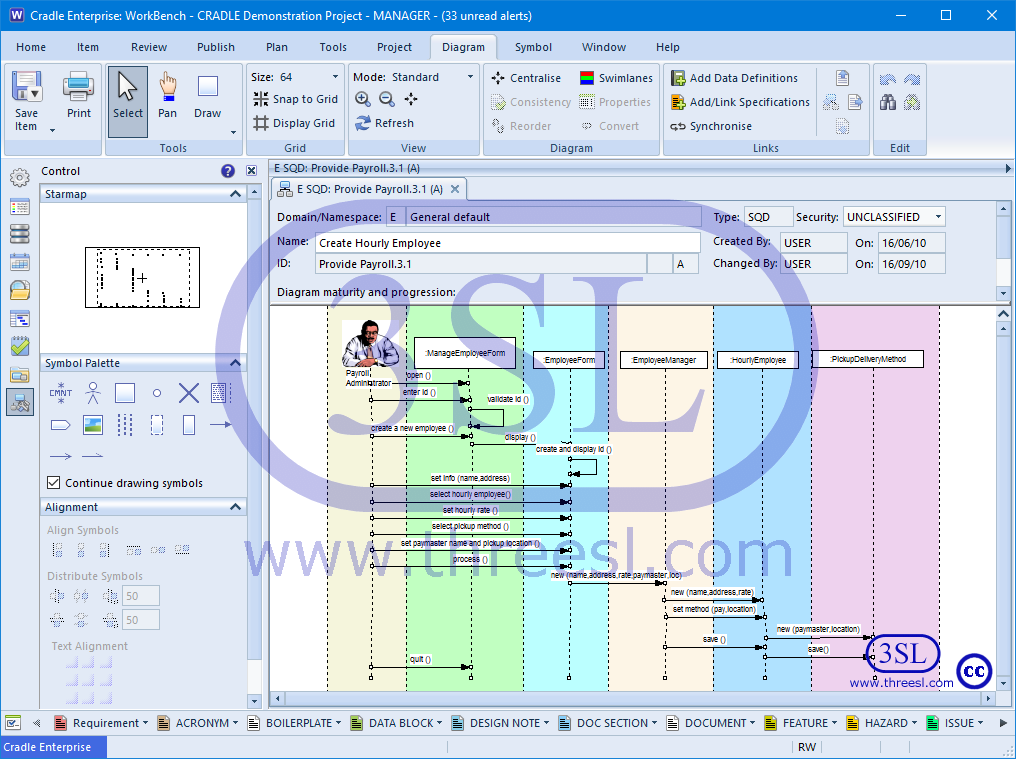Open the Publish ribbon tab
1016x759 pixels.
[216, 47]
